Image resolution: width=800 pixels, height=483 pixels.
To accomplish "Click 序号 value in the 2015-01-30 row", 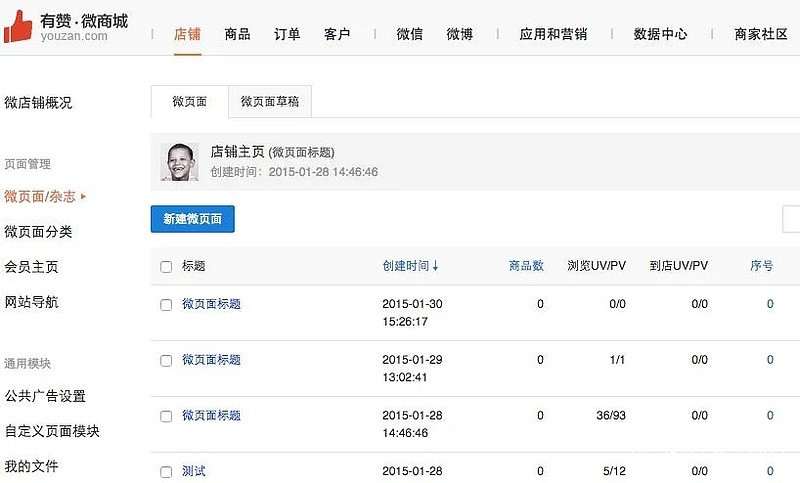I will click(x=770, y=304).
